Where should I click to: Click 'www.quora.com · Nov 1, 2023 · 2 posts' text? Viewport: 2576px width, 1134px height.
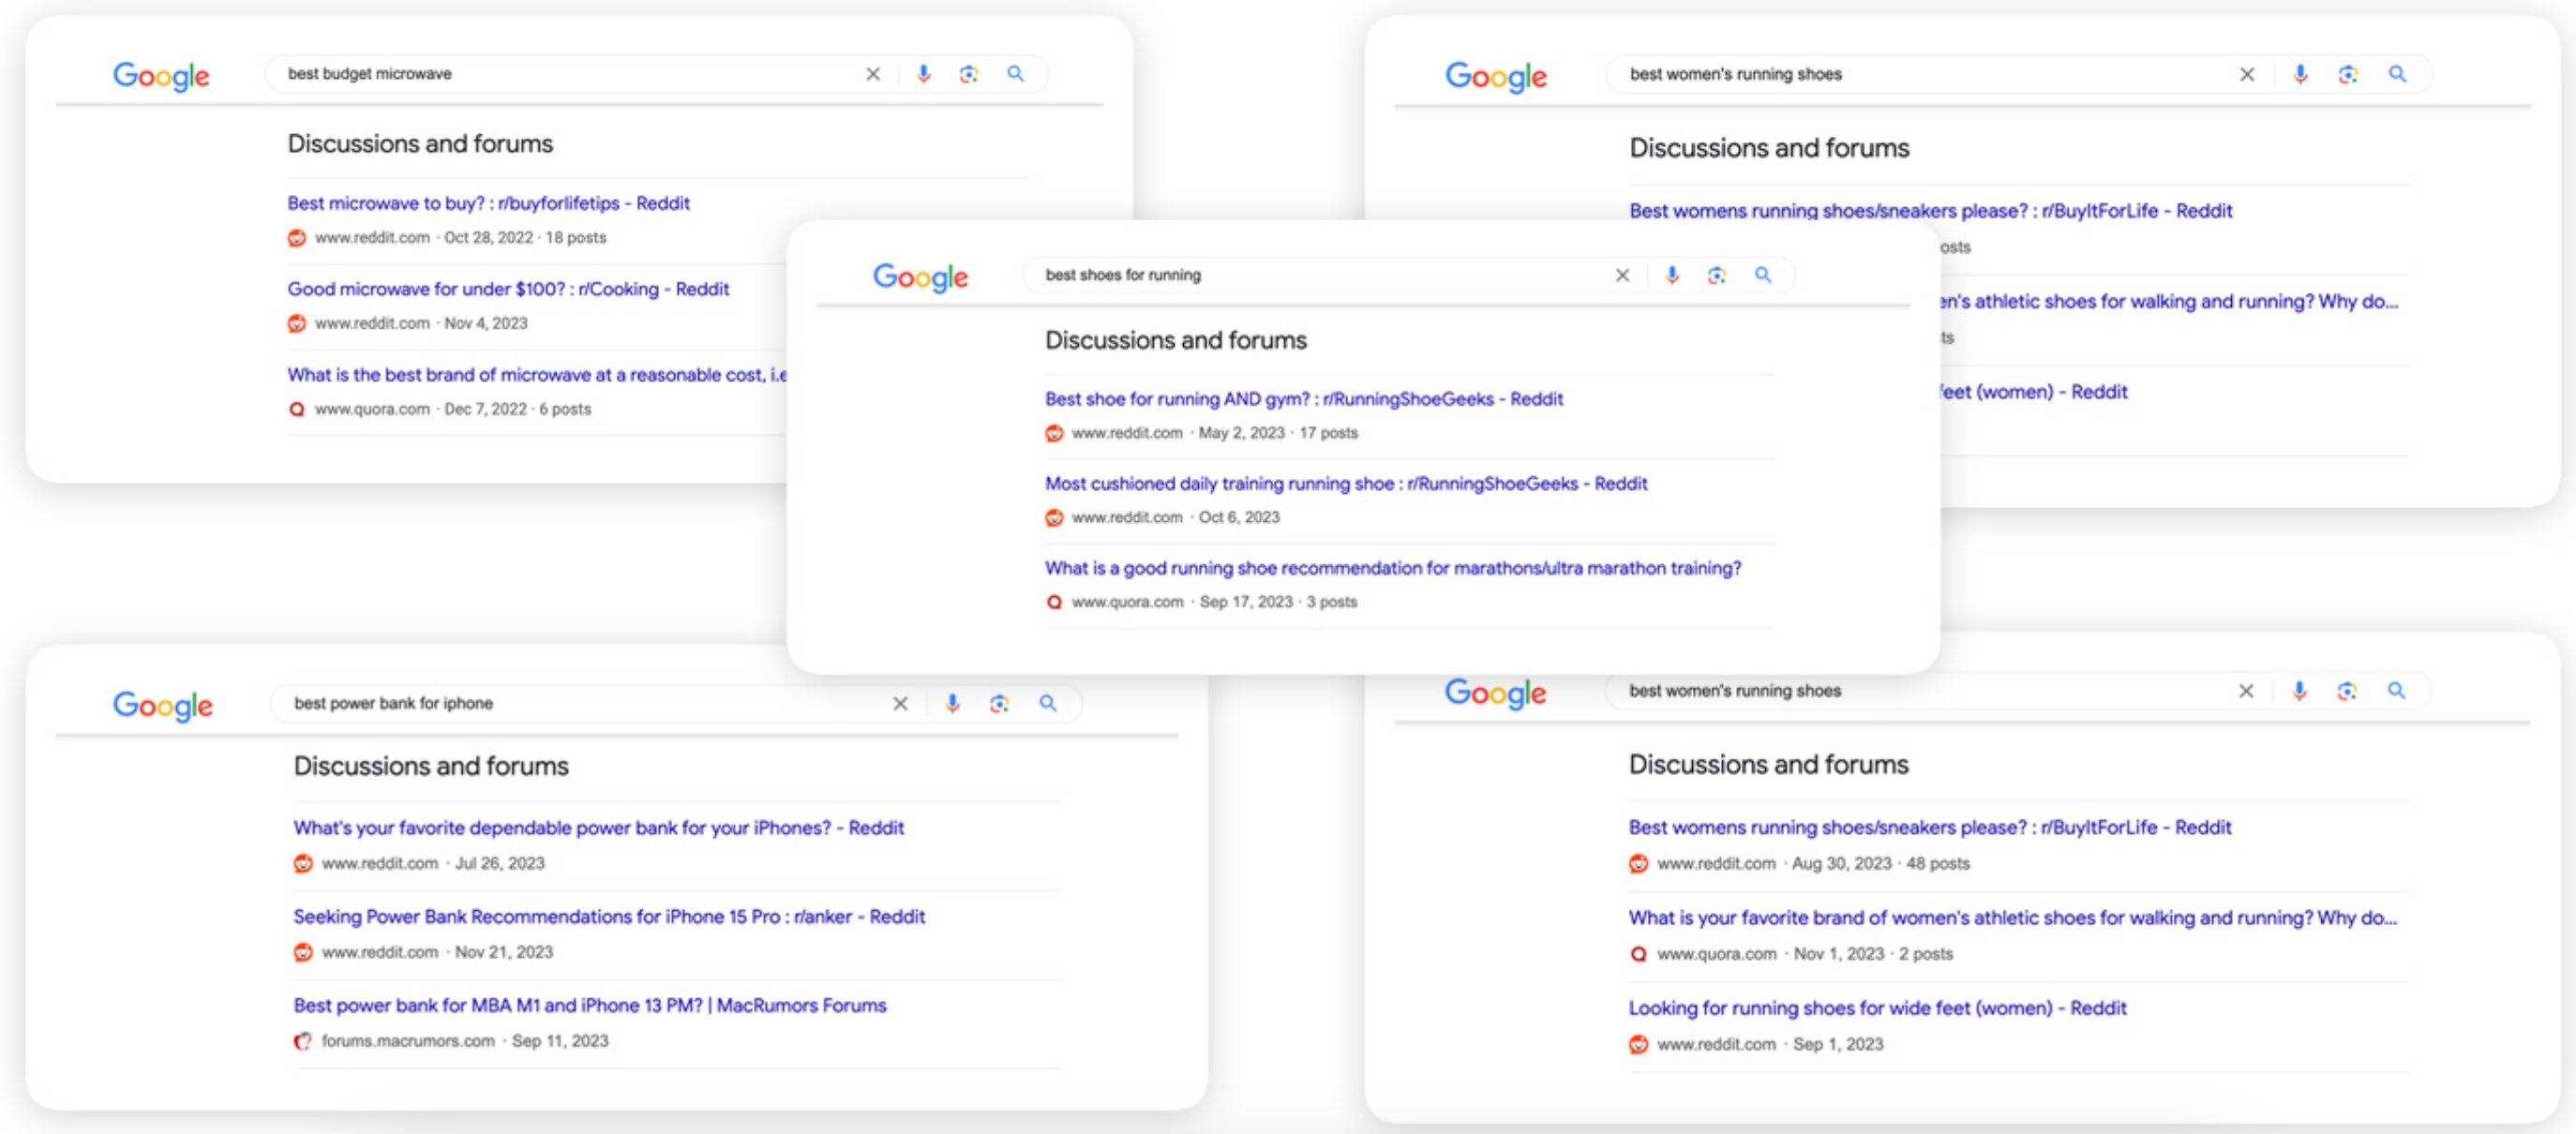[1804, 954]
